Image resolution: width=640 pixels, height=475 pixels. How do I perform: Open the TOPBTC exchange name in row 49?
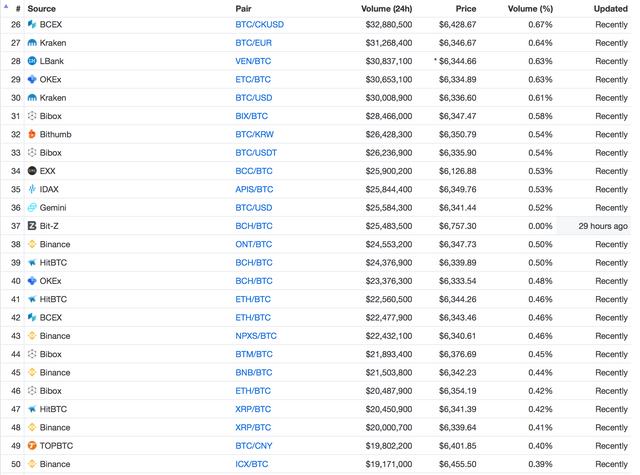point(56,446)
